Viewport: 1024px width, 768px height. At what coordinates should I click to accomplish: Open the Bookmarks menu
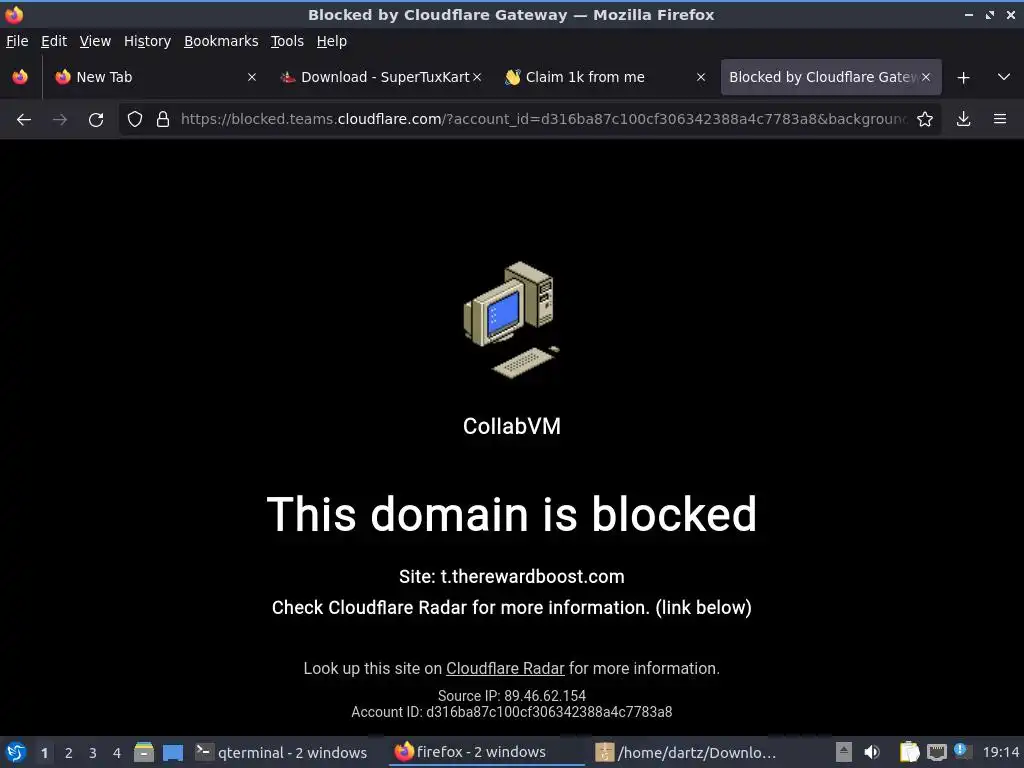[x=221, y=41]
